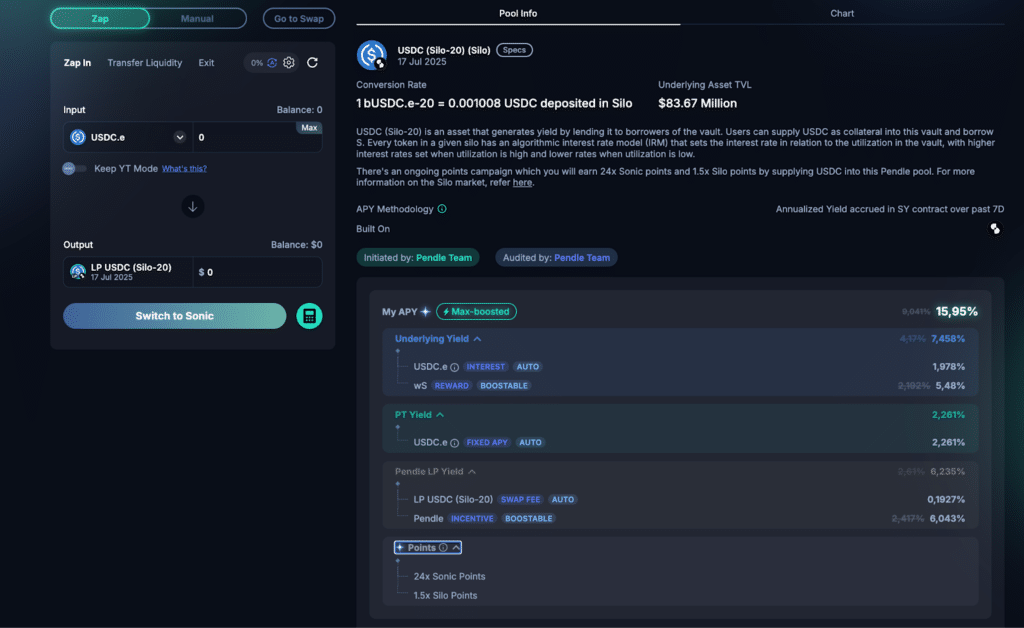Click the refresh icon in Zap panel
Image resolution: width=1024 pixels, height=628 pixels.
[312, 63]
